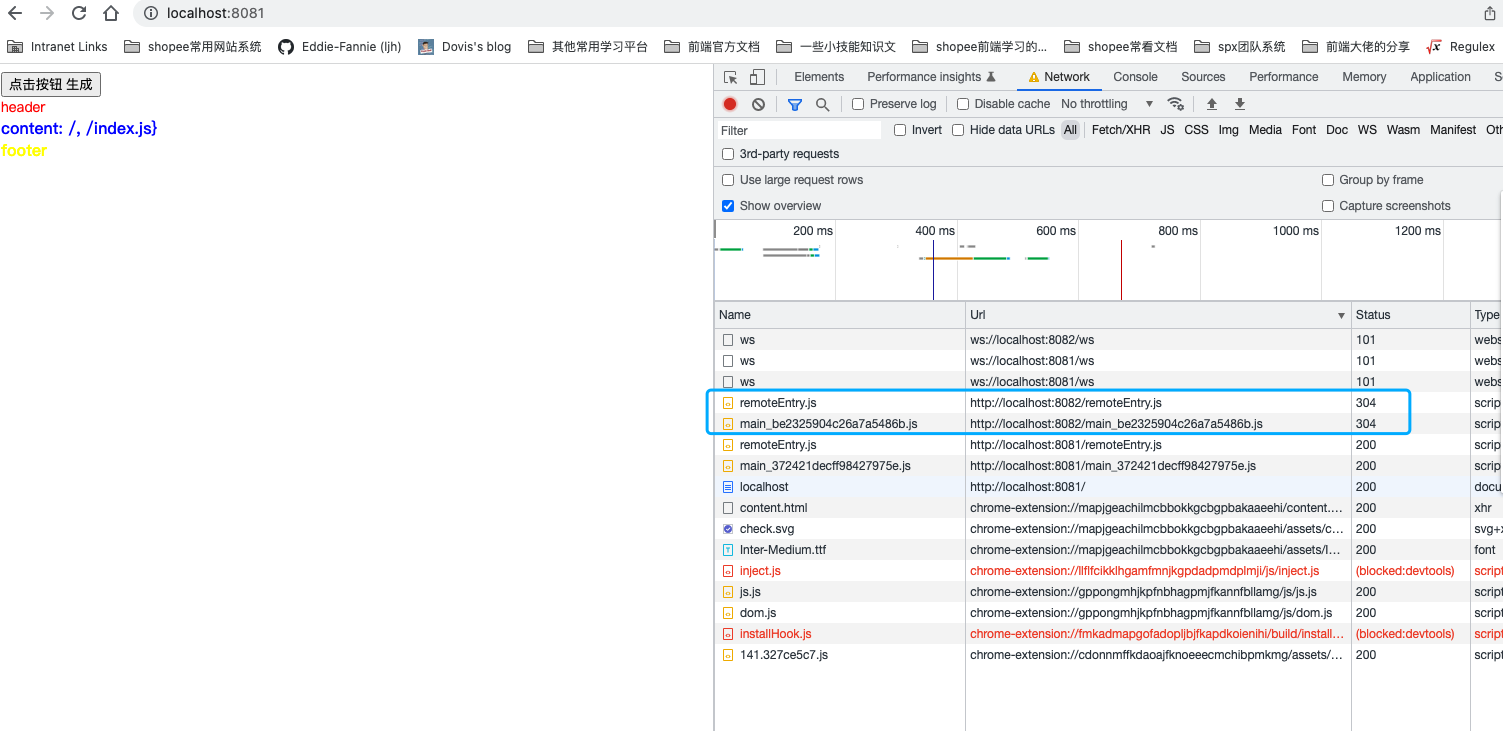The image size is (1503, 731).
Task: Select the inspect element picker icon
Action: click(x=731, y=77)
